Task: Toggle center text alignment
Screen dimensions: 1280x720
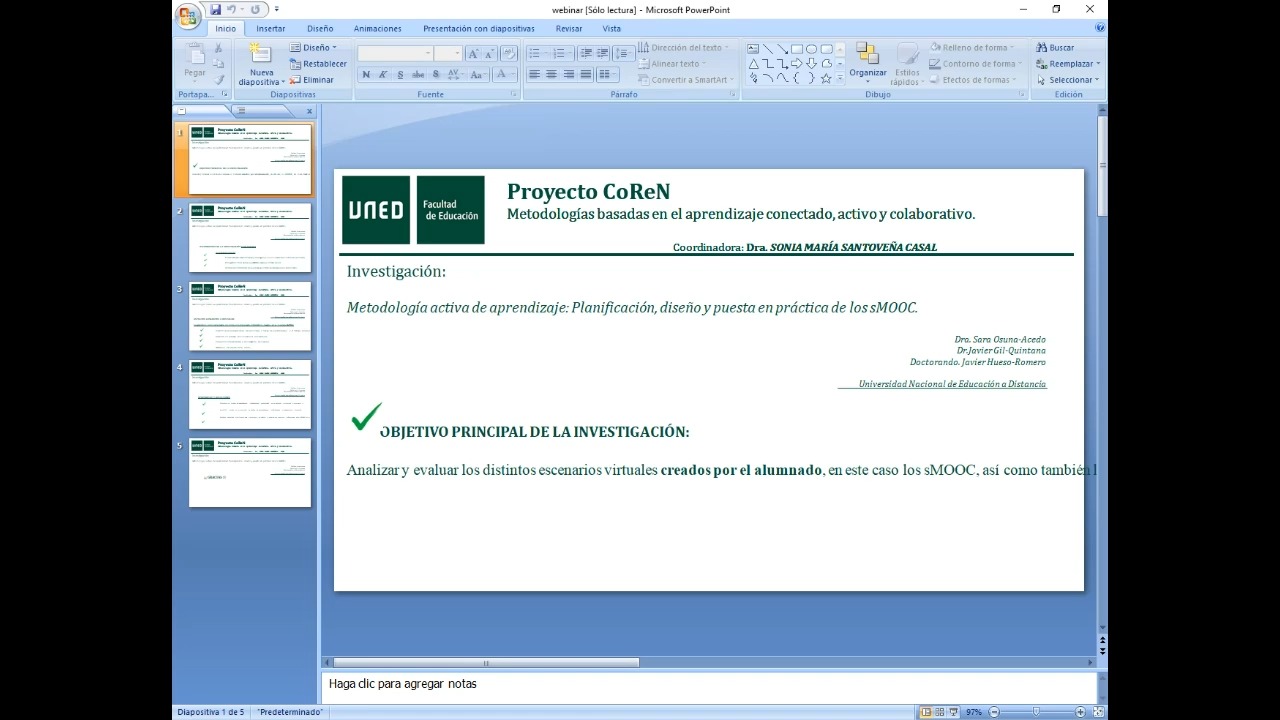Action: pyautogui.click(x=552, y=75)
